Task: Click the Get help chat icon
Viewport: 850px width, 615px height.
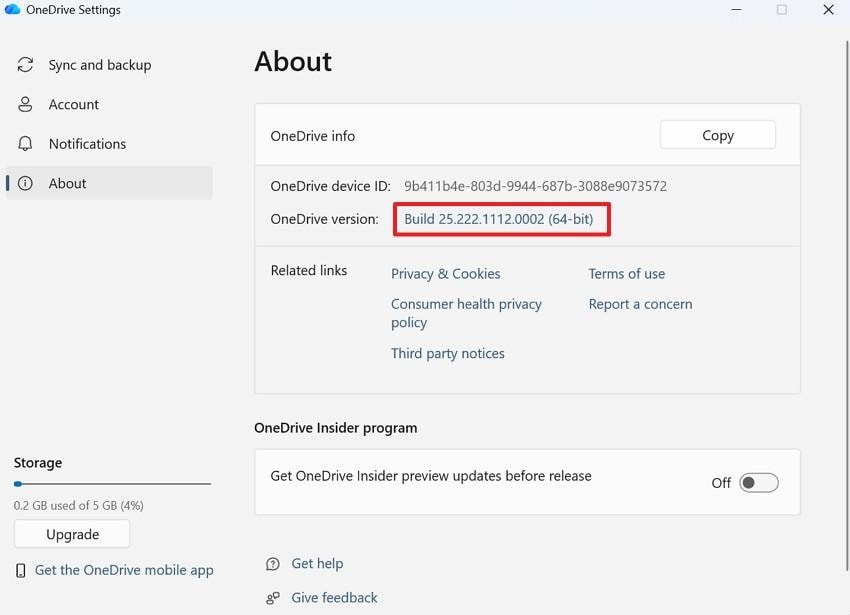Action: click(272, 563)
